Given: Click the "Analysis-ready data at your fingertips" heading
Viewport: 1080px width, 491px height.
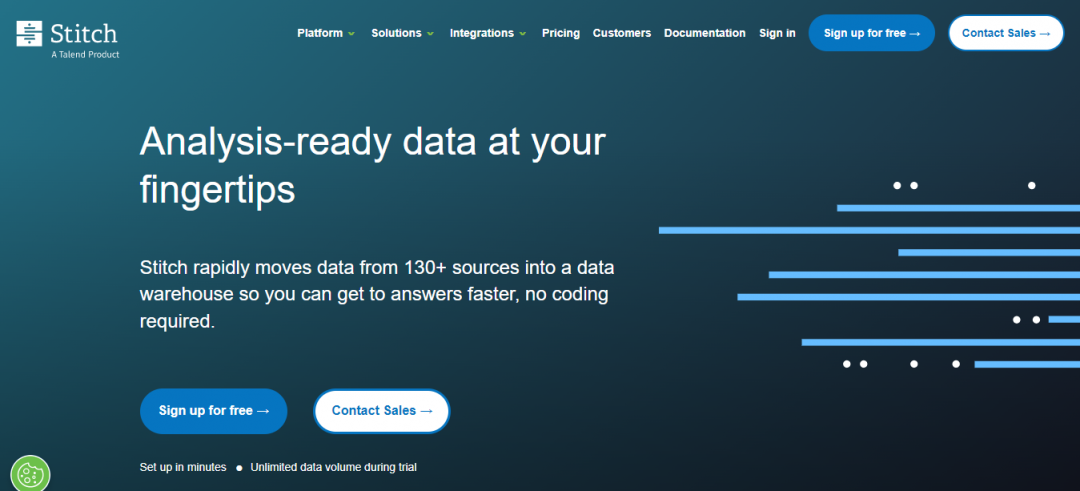Looking at the screenshot, I should [372, 165].
